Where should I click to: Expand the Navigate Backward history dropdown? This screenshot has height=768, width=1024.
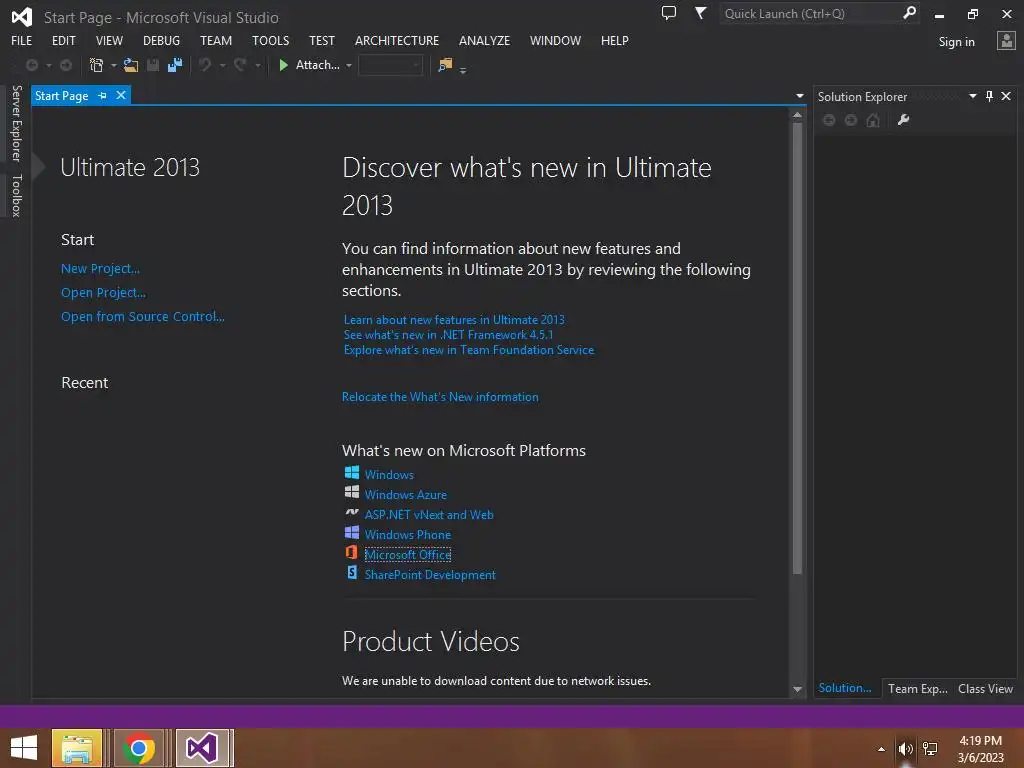click(x=48, y=65)
